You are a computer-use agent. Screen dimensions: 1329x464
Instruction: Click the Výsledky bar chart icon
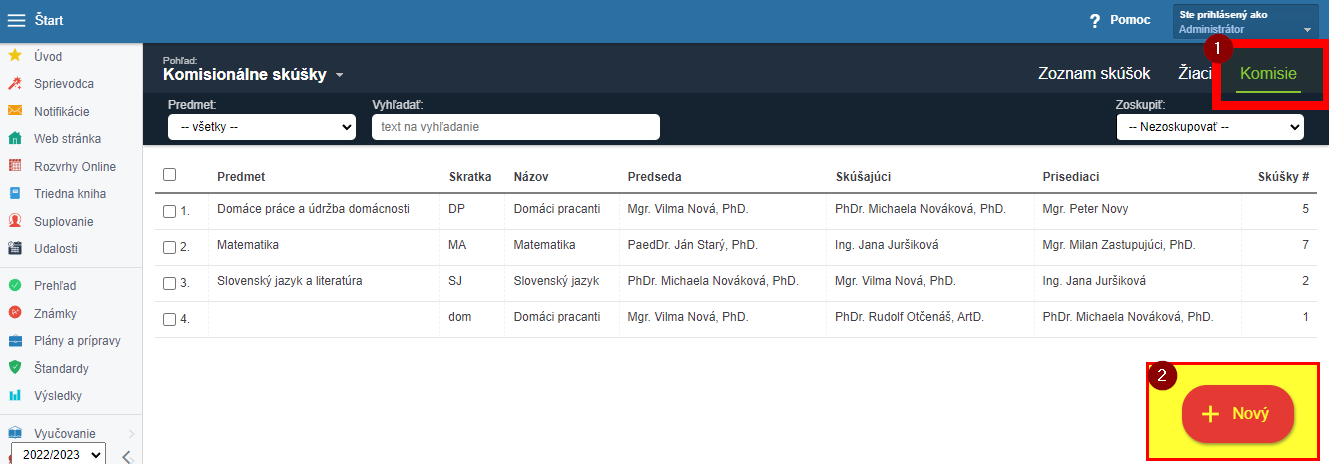point(15,396)
